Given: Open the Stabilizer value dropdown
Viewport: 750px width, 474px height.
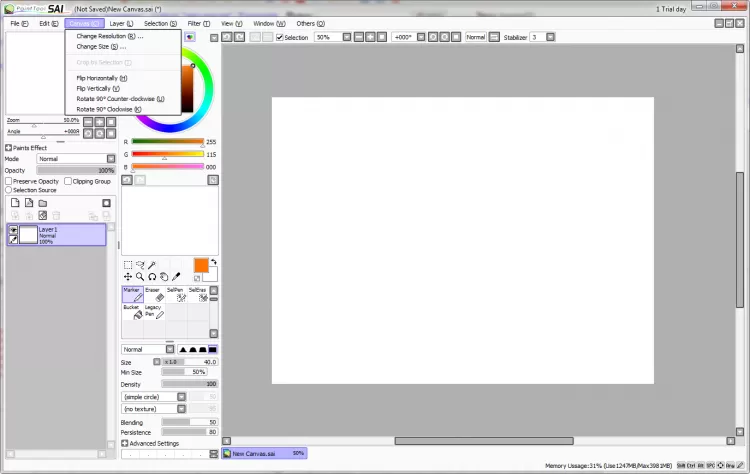Looking at the screenshot, I should pyautogui.click(x=551, y=37).
